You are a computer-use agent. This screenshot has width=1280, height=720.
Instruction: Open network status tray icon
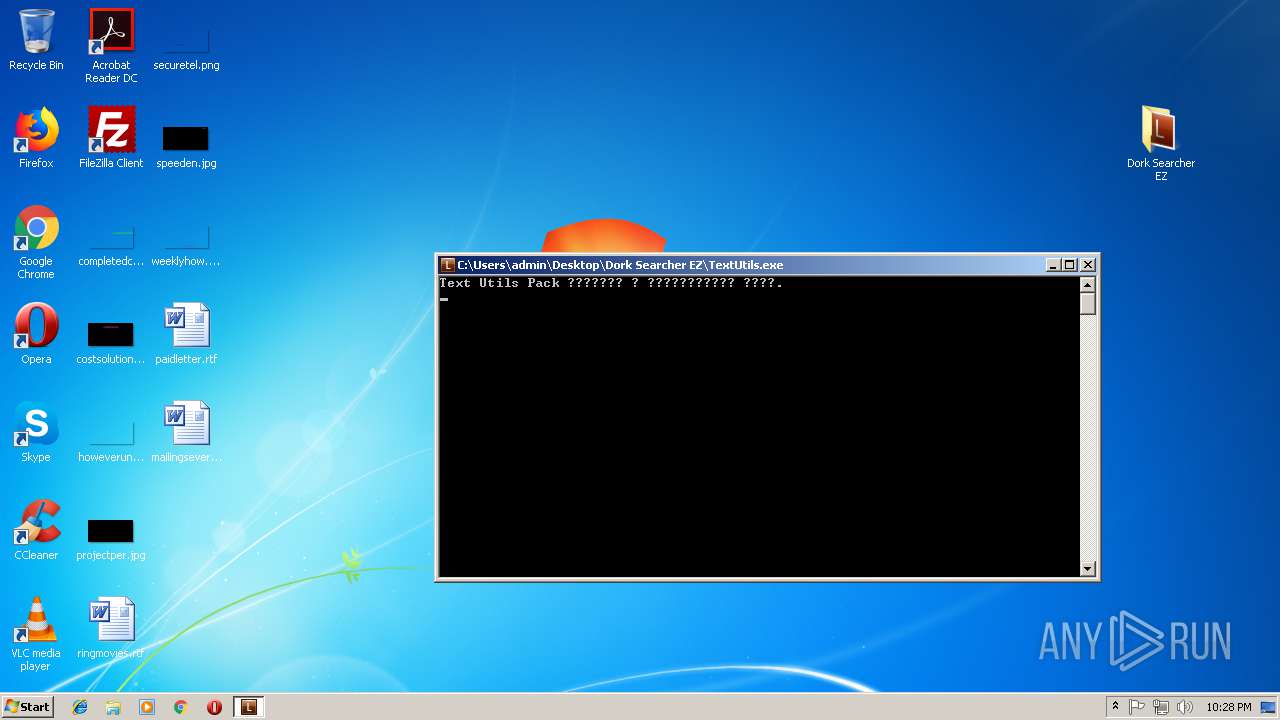[1161, 707]
